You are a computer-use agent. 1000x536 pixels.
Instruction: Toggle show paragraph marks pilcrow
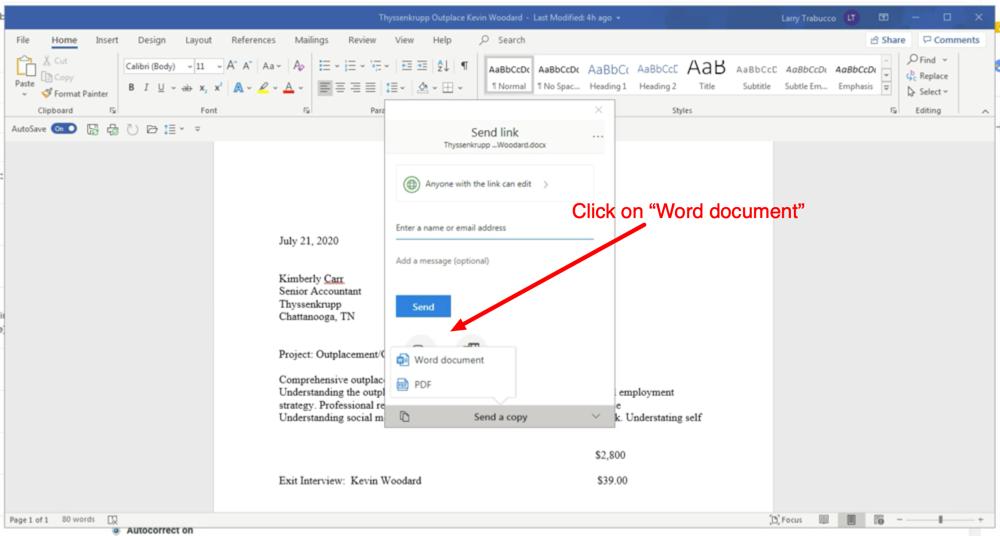tap(464, 66)
